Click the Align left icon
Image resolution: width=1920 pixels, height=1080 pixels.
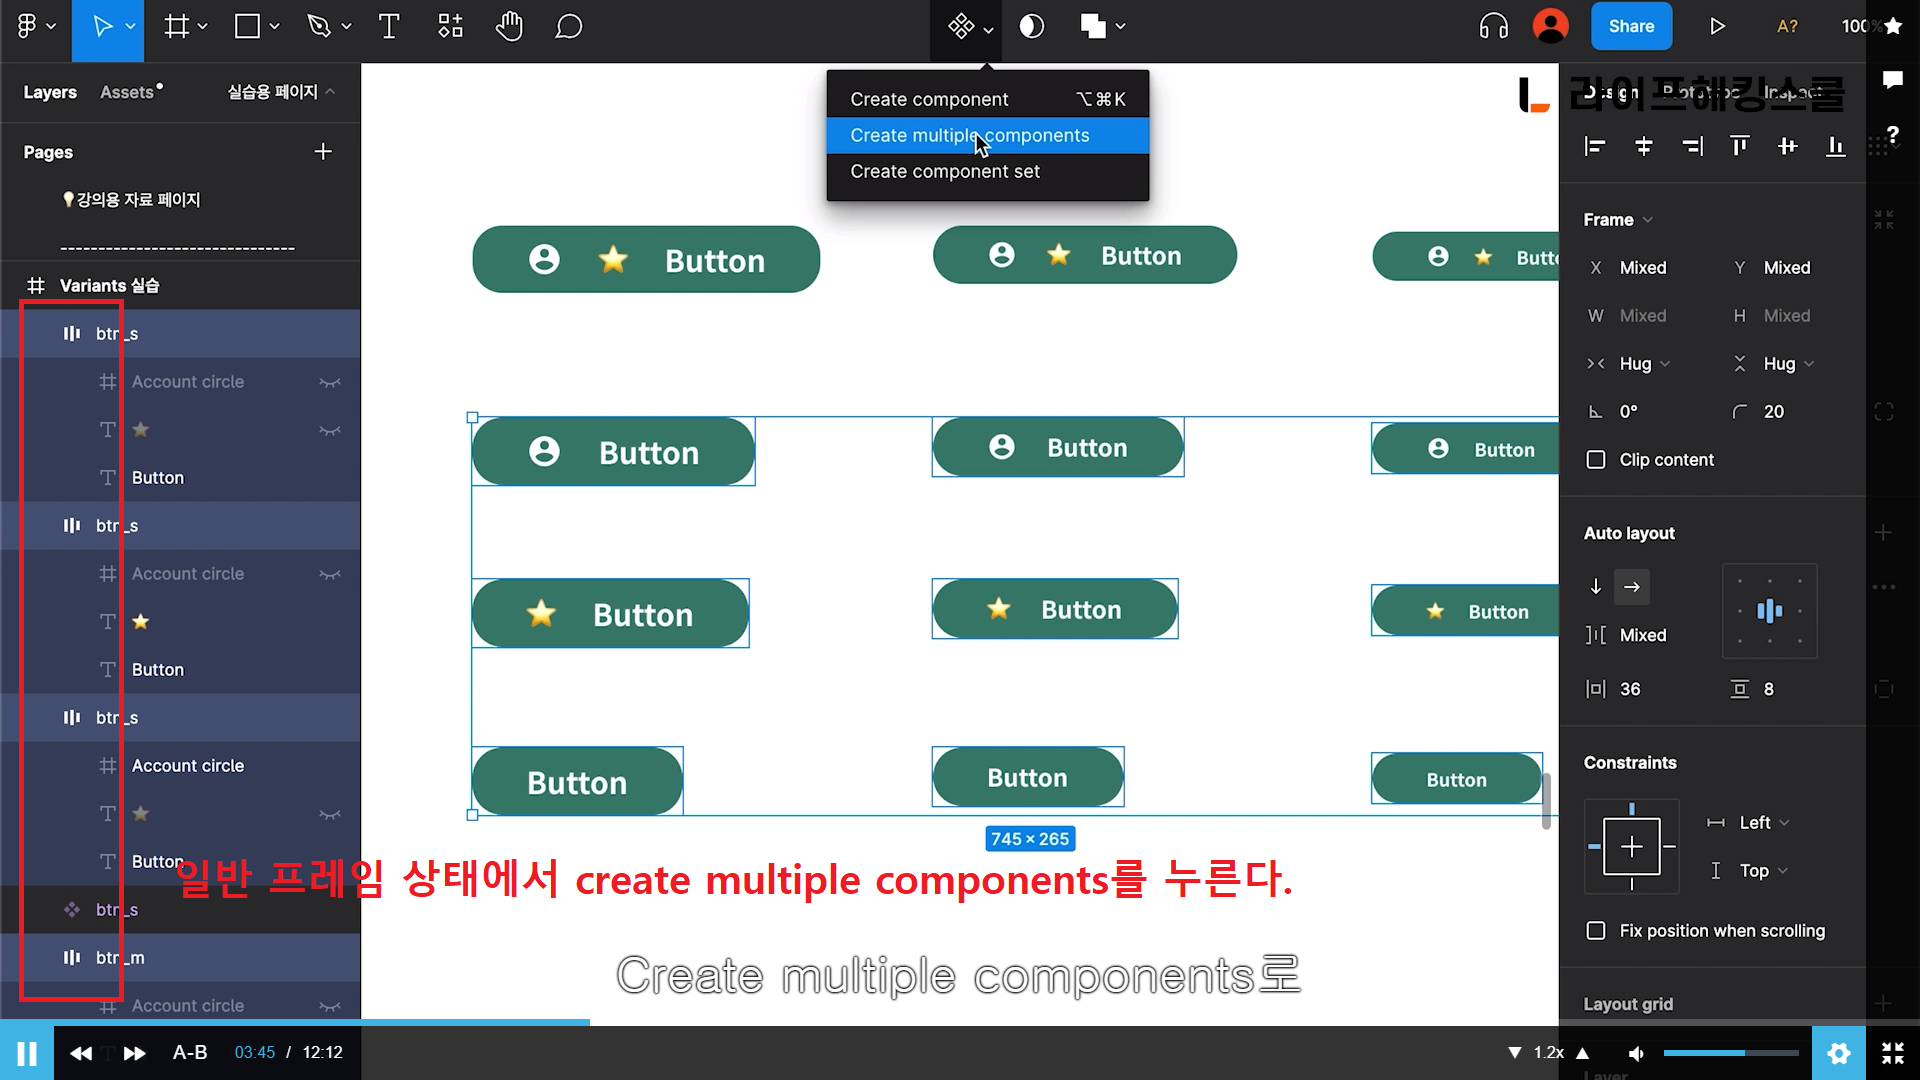click(1595, 147)
